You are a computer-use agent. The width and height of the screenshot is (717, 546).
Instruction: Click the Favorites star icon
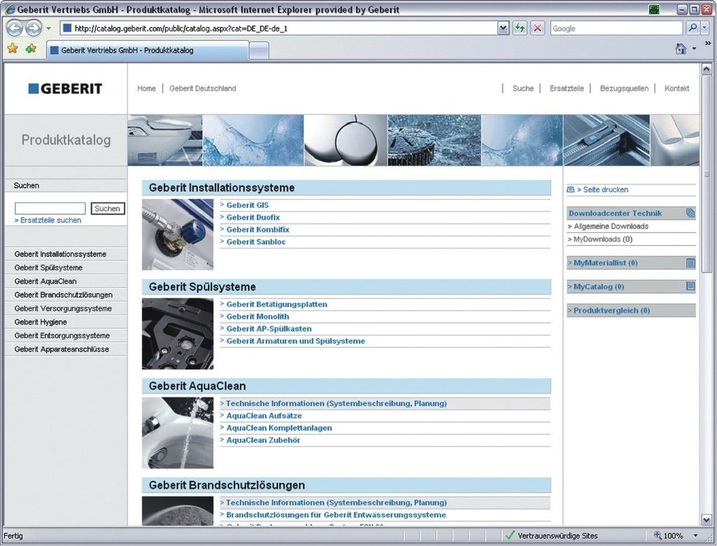(12, 48)
